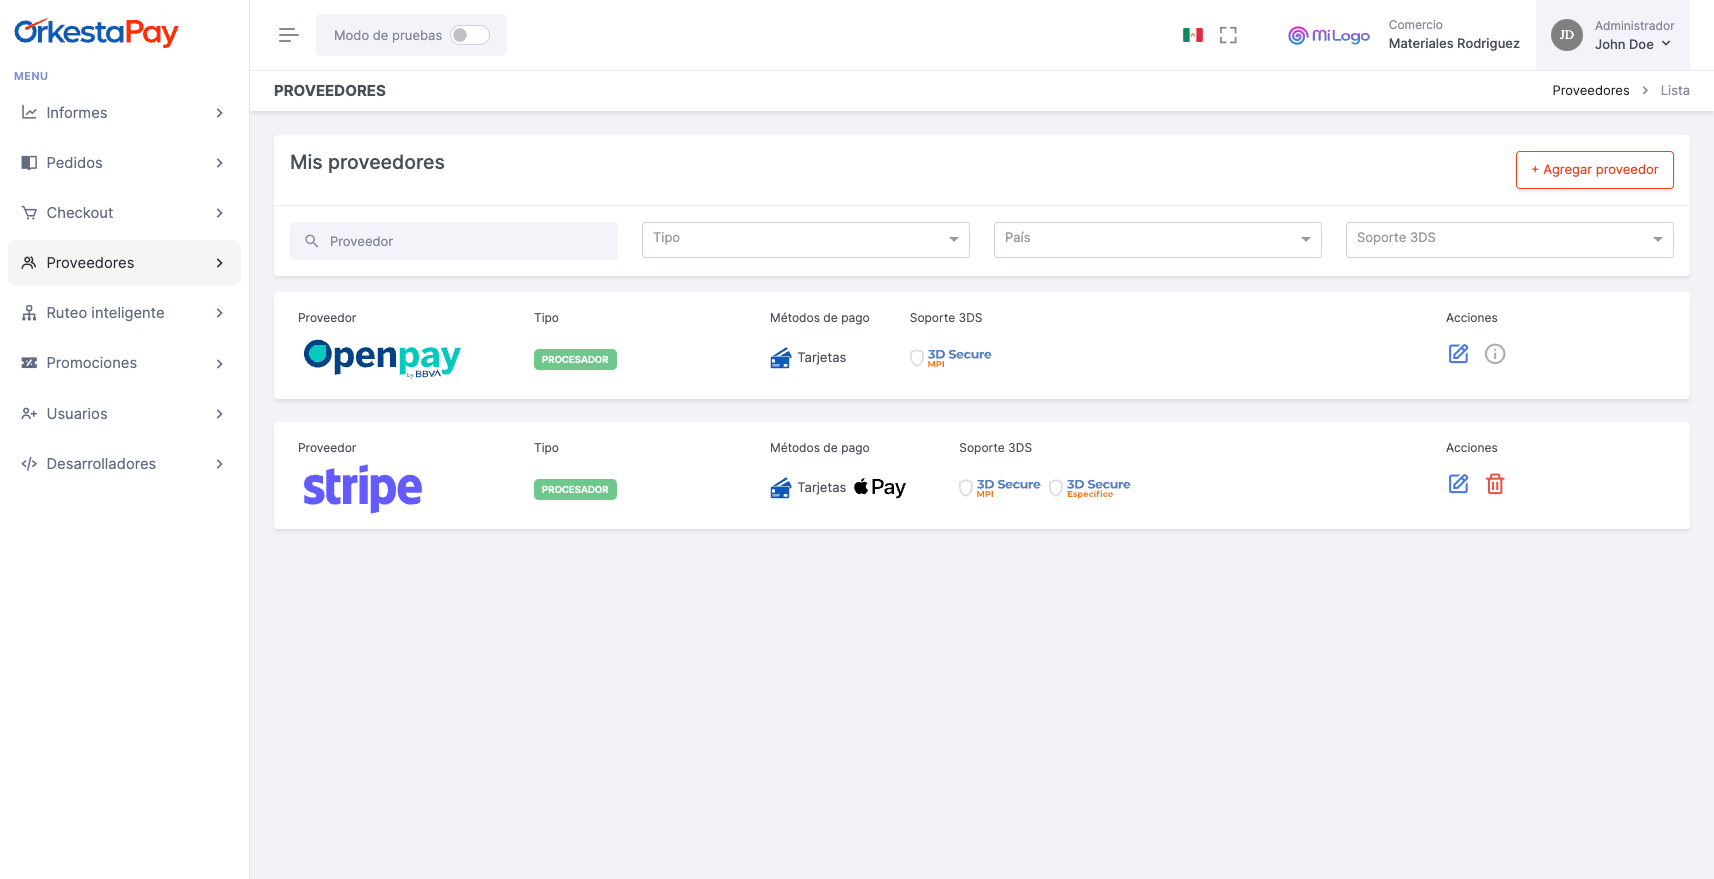Click 3D Secure MPI icon in Openpay row
This screenshot has height=879, width=1714.
(x=951, y=357)
